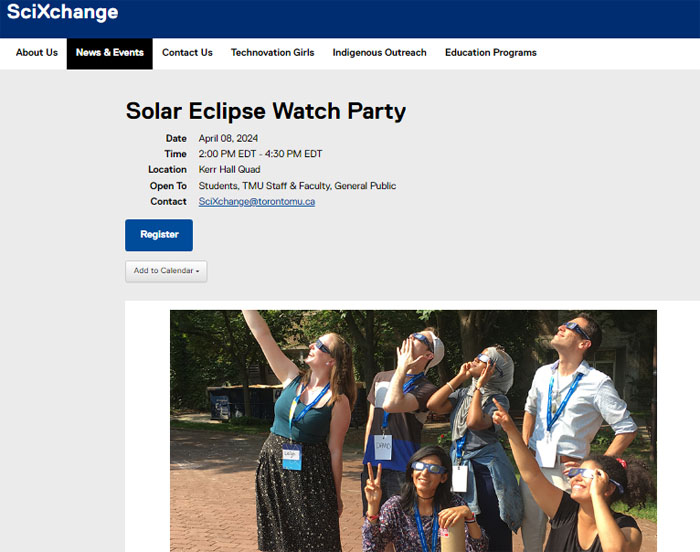Open the Education Programs menu item
This screenshot has height=552, width=700.
(490, 53)
